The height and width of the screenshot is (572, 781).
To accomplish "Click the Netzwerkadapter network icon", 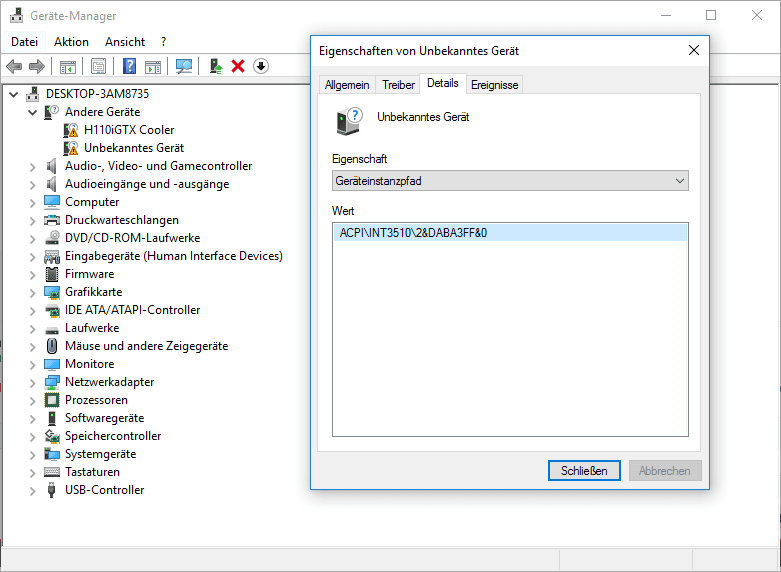I will click(52, 382).
